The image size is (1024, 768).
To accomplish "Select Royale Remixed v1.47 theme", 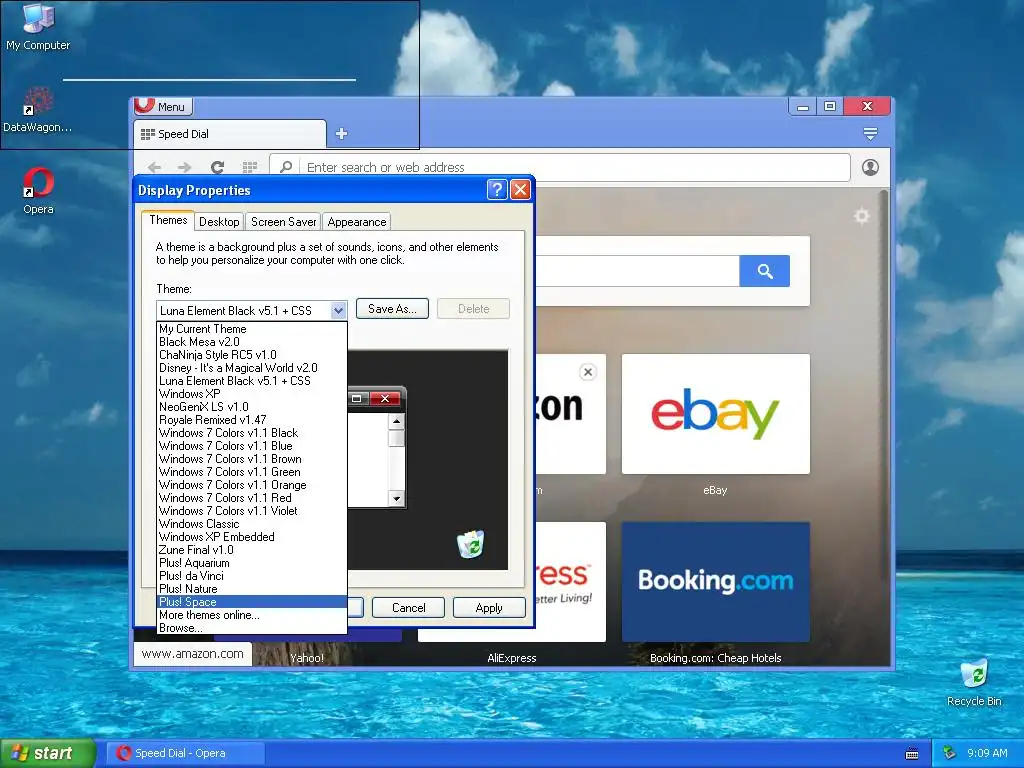I will (x=252, y=420).
